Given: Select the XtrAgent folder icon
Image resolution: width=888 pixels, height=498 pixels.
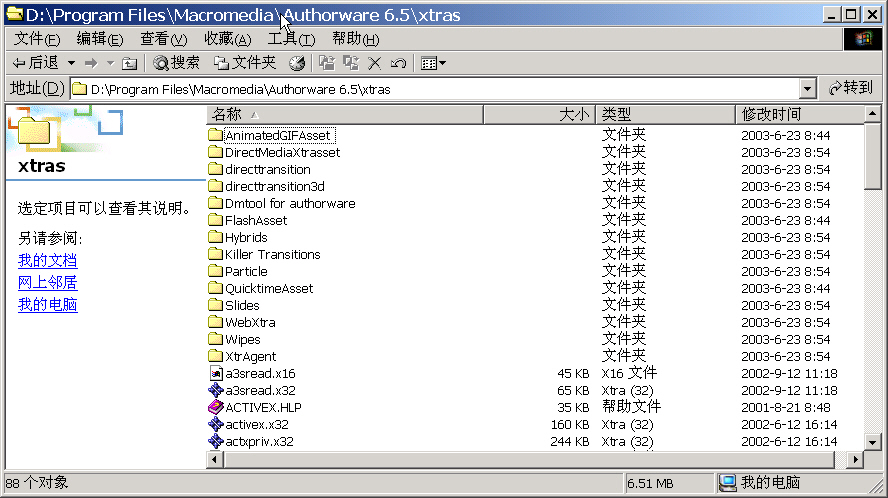Looking at the screenshot, I should (215, 356).
